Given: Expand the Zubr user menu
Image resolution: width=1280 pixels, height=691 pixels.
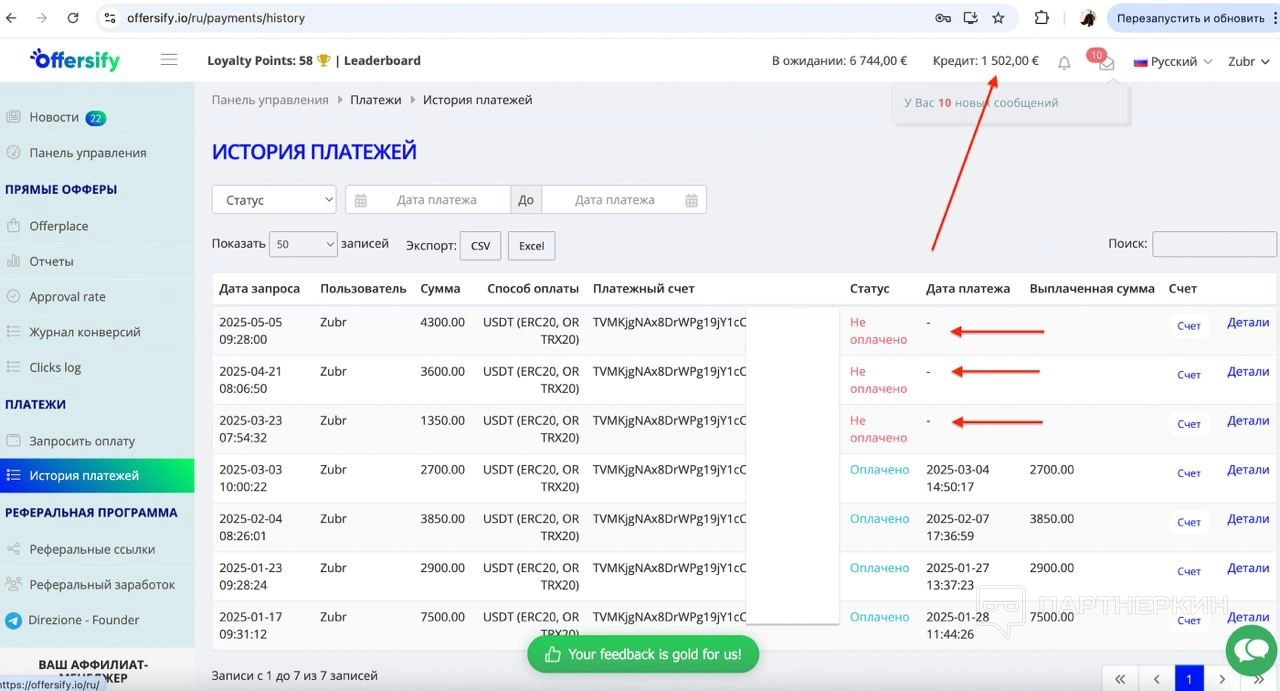Looking at the screenshot, I should pyautogui.click(x=1247, y=61).
